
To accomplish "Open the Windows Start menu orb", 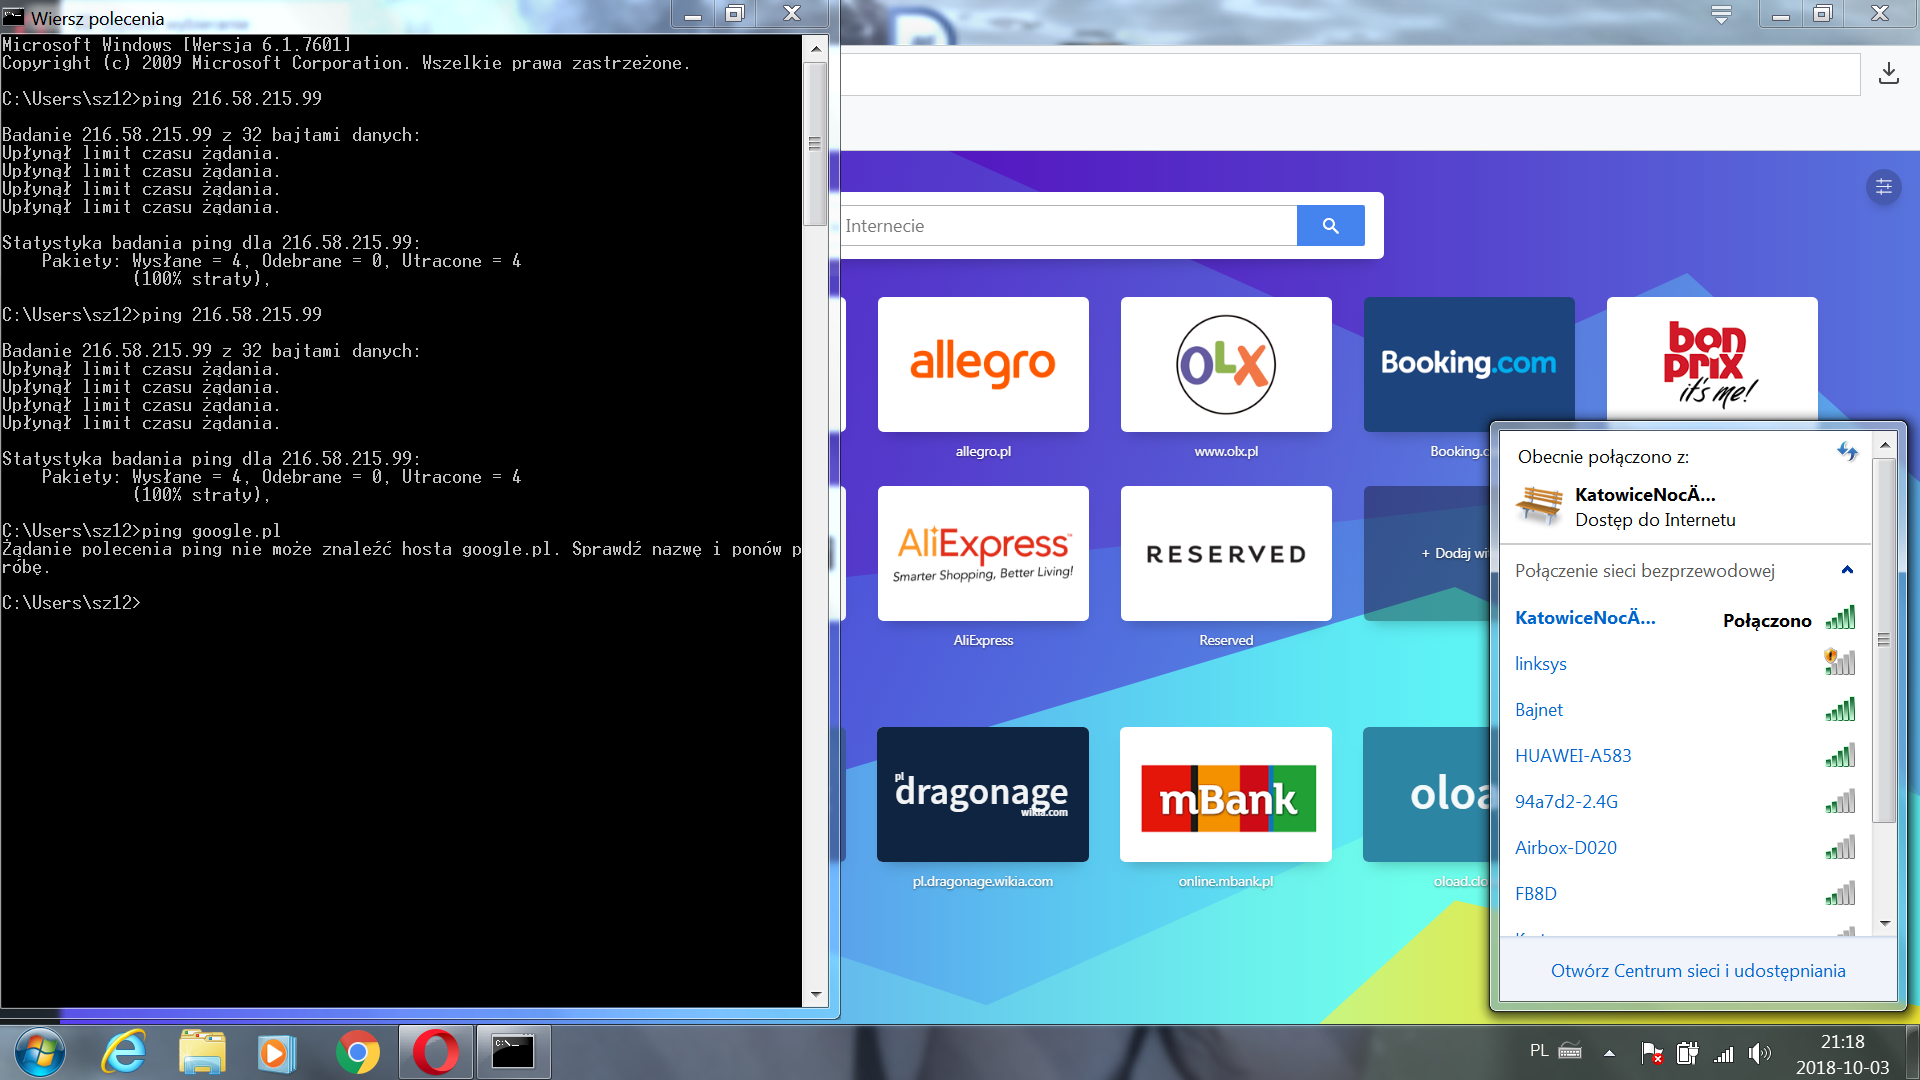I will [40, 1053].
